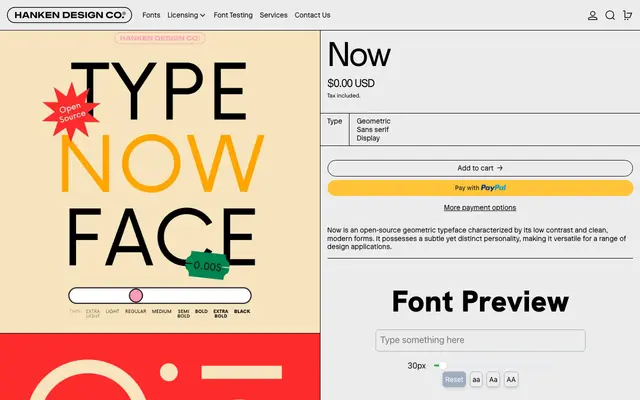Screen dimensions: 640x400
Task: Switch preview to title case Aa
Action: (493, 380)
